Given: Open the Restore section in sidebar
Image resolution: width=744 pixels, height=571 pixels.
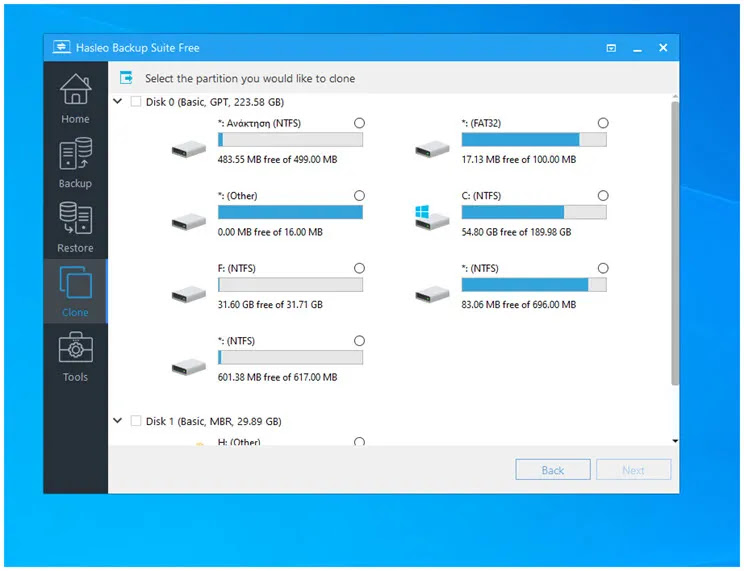Looking at the screenshot, I should tap(75, 227).
